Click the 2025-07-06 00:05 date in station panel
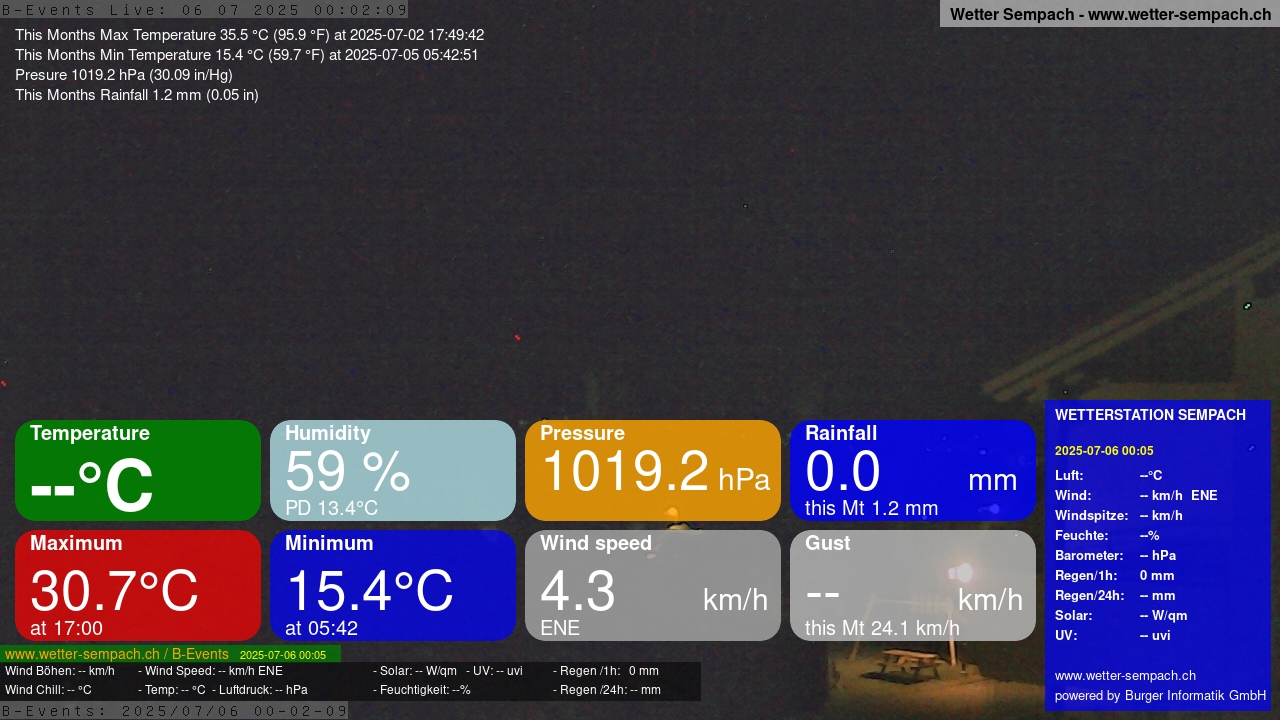 click(x=1104, y=451)
